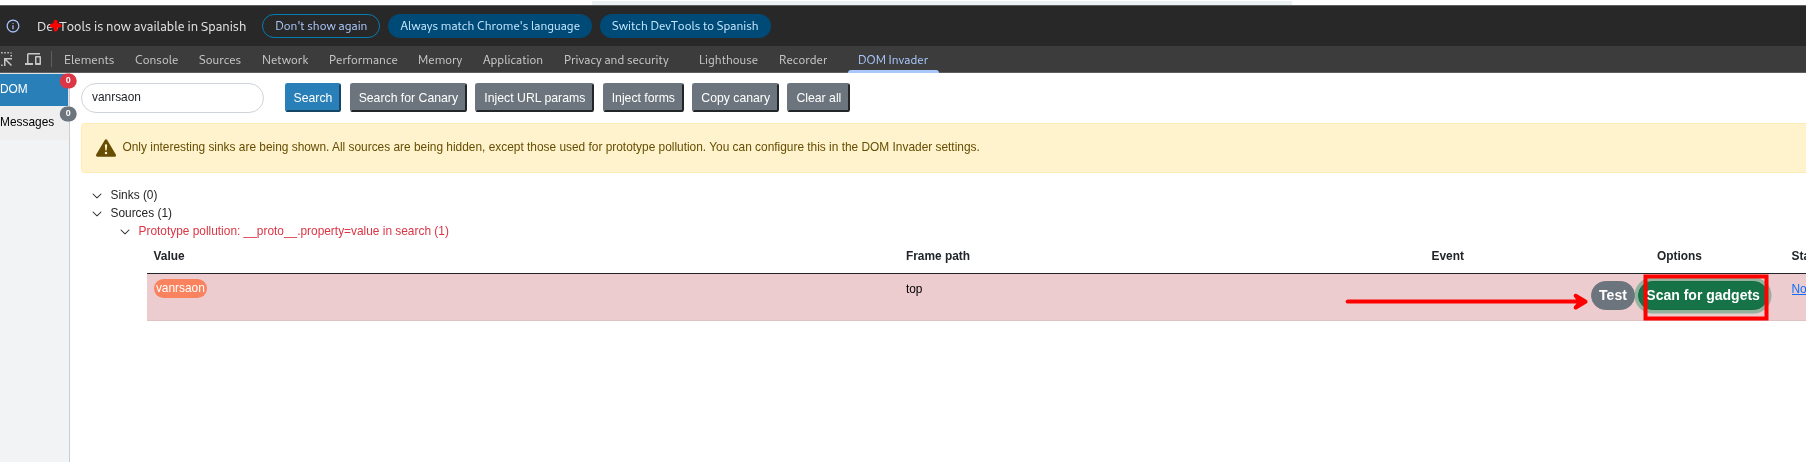Click the canary text input field
The image size is (1806, 462).
pos(172,98)
